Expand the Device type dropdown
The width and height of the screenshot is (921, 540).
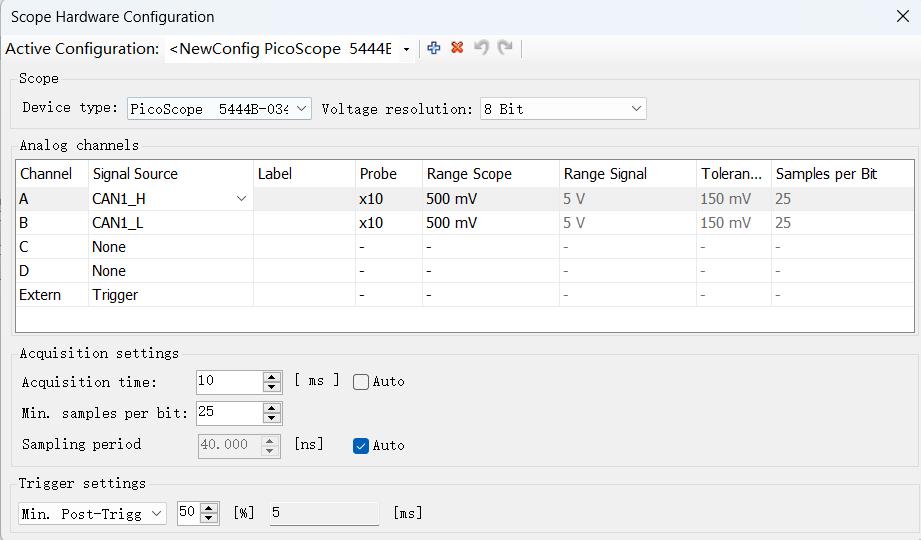click(301, 109)
